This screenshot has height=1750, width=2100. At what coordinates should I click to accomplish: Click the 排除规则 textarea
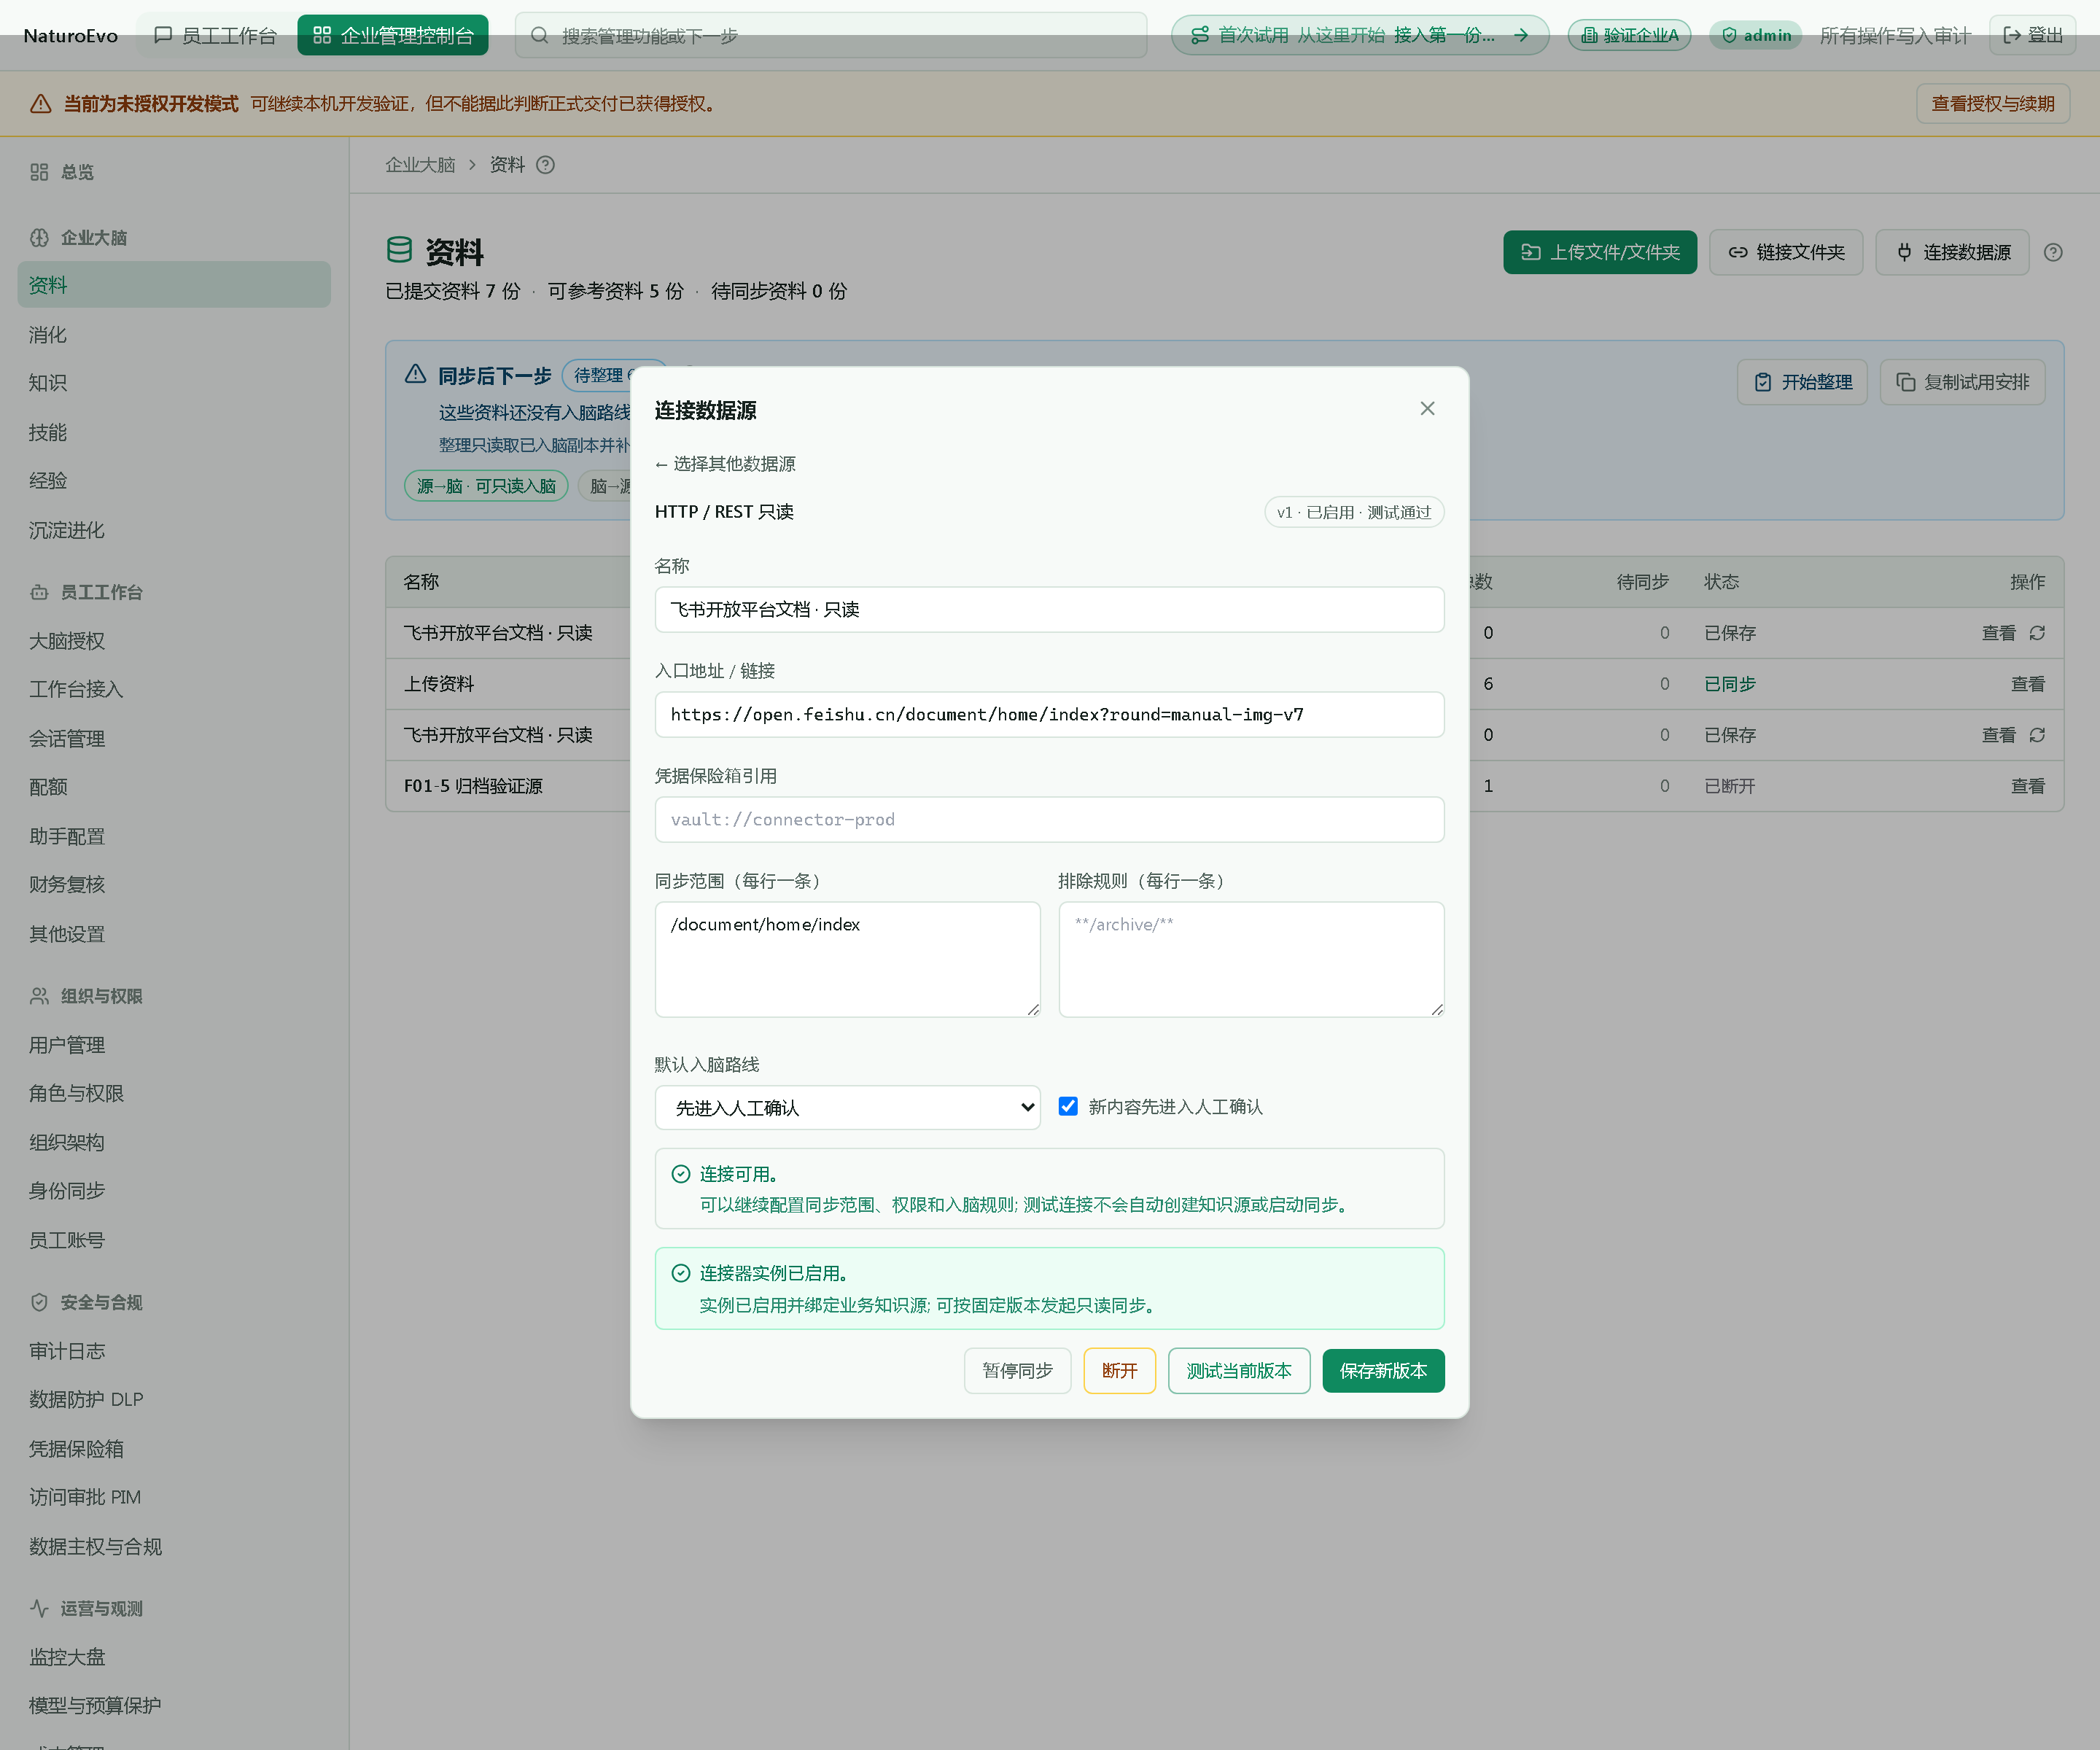click(x=1251, y=960)
